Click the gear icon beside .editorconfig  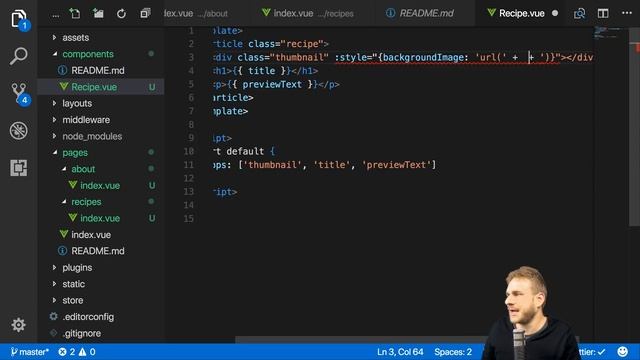click(53, 316)
